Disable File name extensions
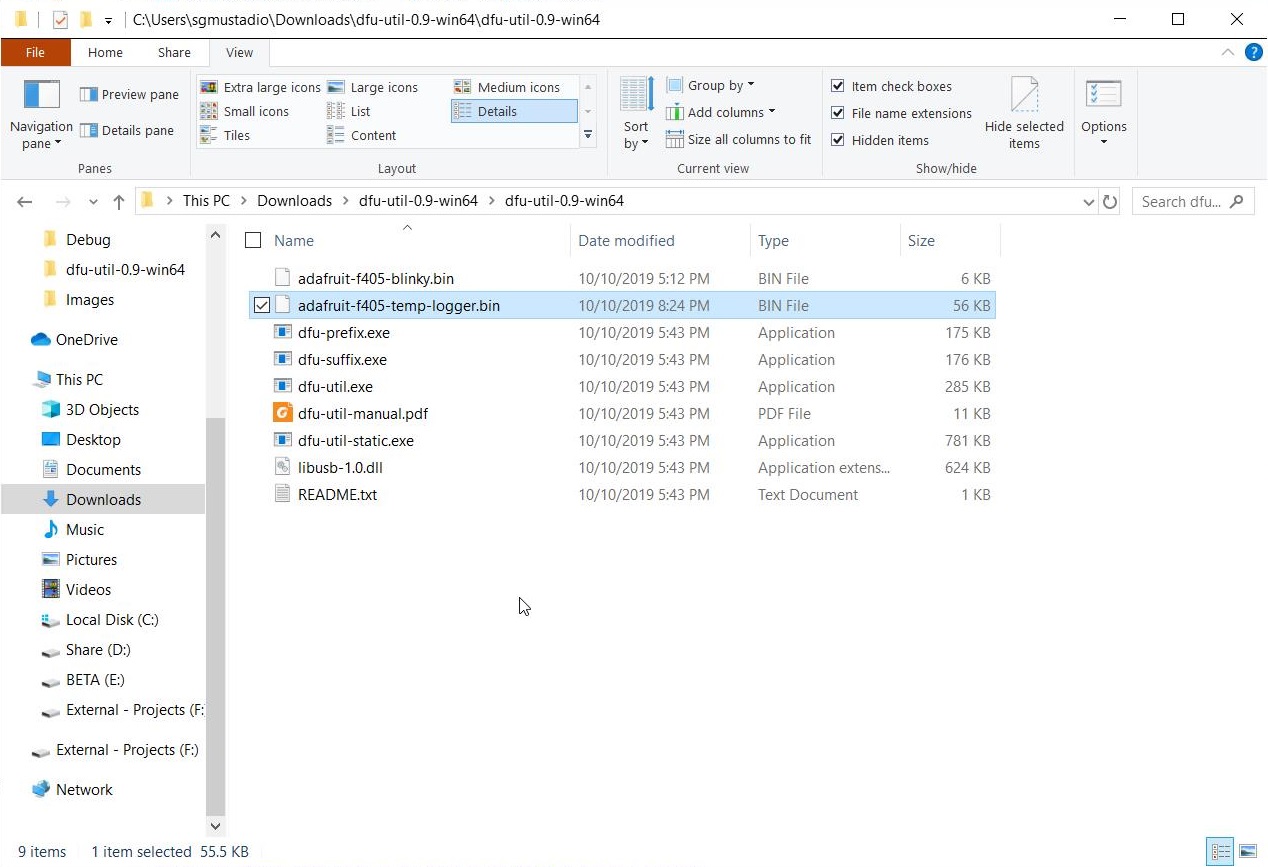 [838, 113]
